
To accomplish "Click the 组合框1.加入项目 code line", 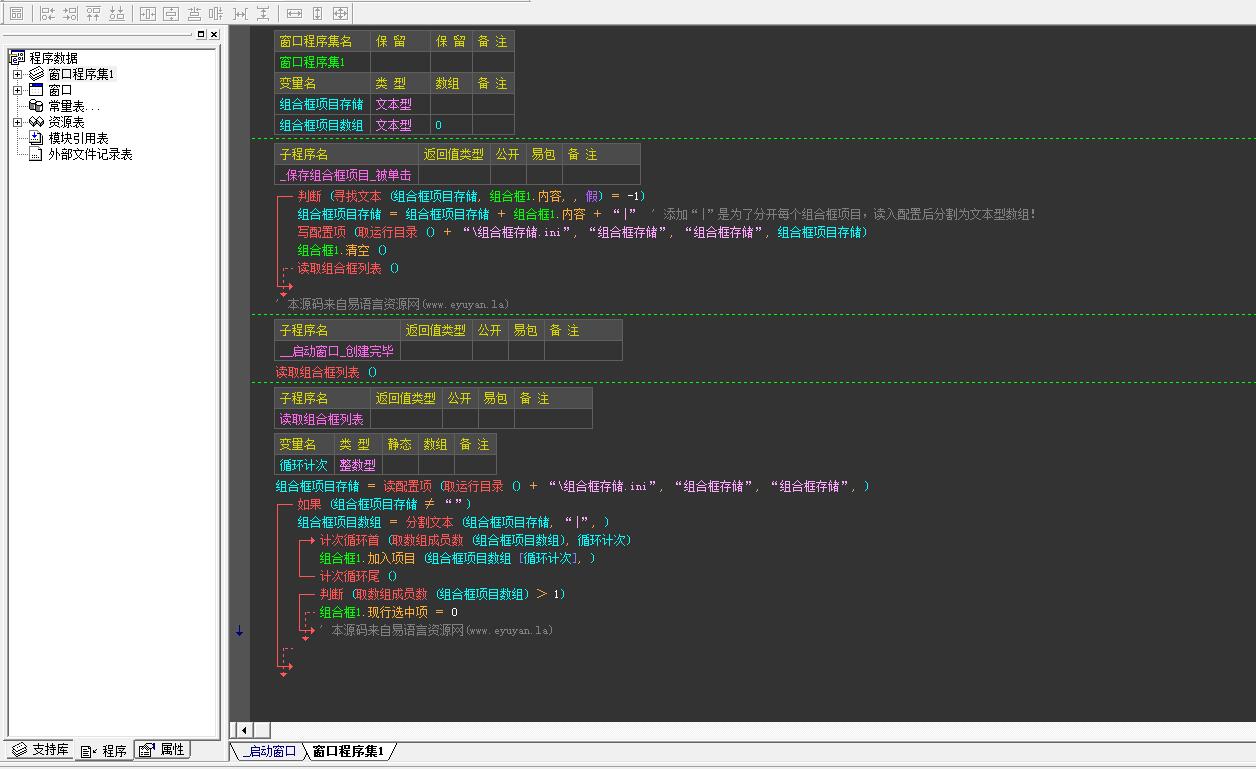I will [x=458, y=558].
